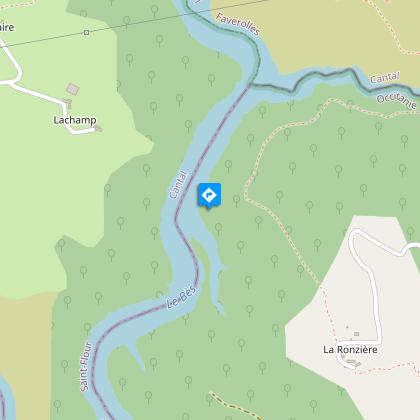Select the small building right of Lachamp label
The width and height of the screenshot is (420, 420).
[x=99, y=128]
